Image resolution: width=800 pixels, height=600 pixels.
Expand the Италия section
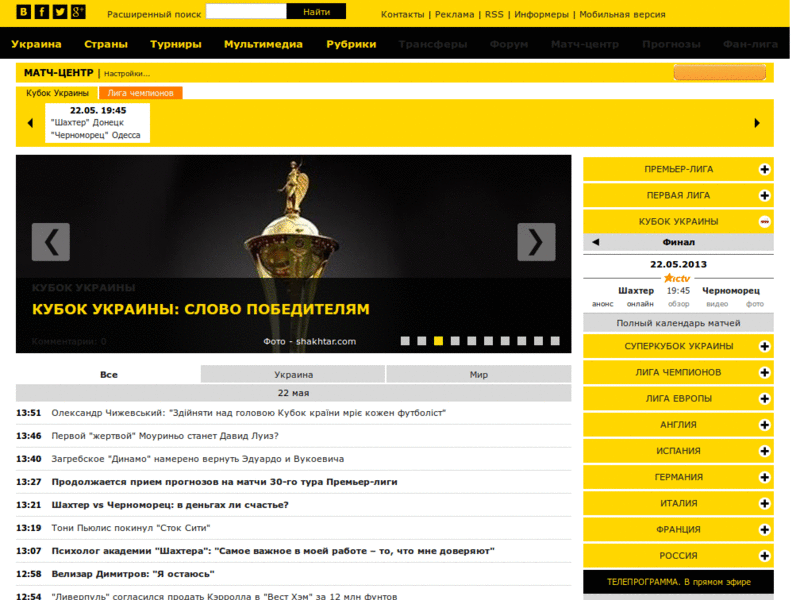764,504
